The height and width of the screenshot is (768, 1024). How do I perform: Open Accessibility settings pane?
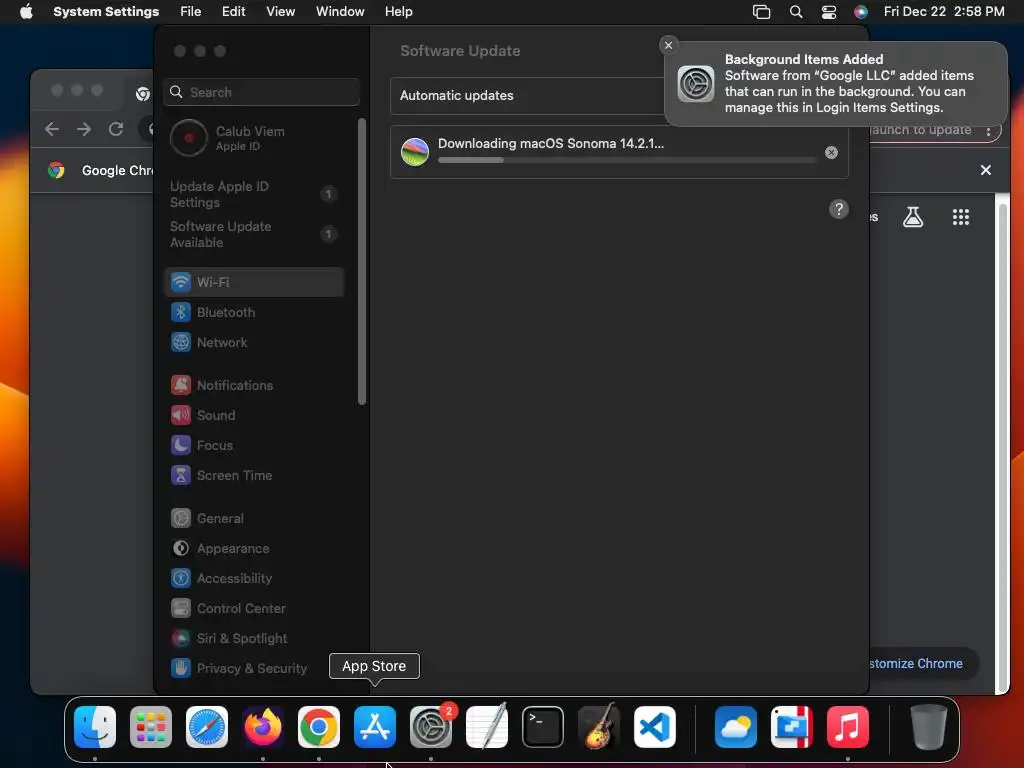click(254, 579)
